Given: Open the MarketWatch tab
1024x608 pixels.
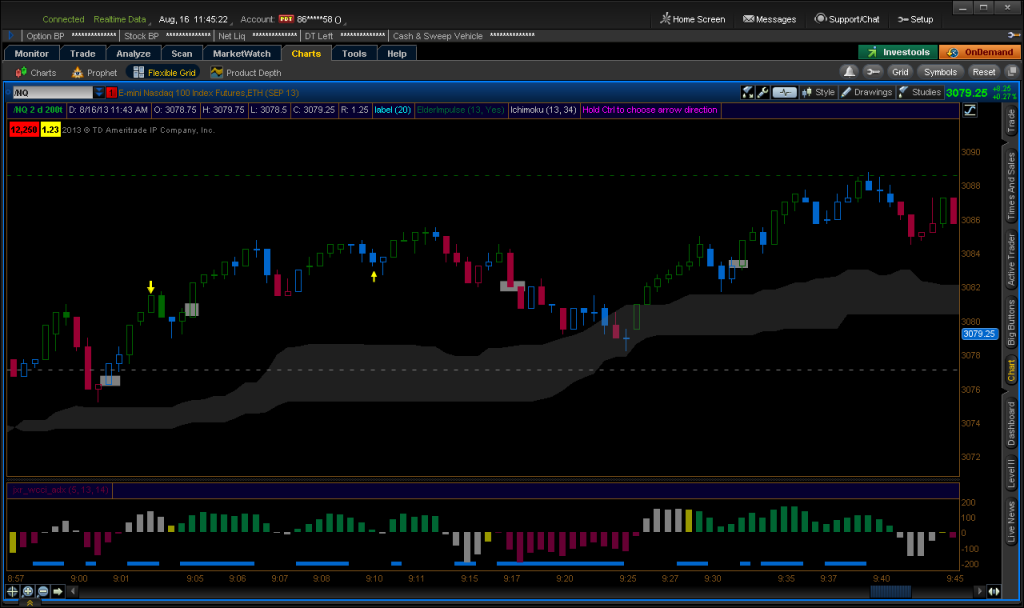Looking at the screenshot, I should click(x=242, y=54).
